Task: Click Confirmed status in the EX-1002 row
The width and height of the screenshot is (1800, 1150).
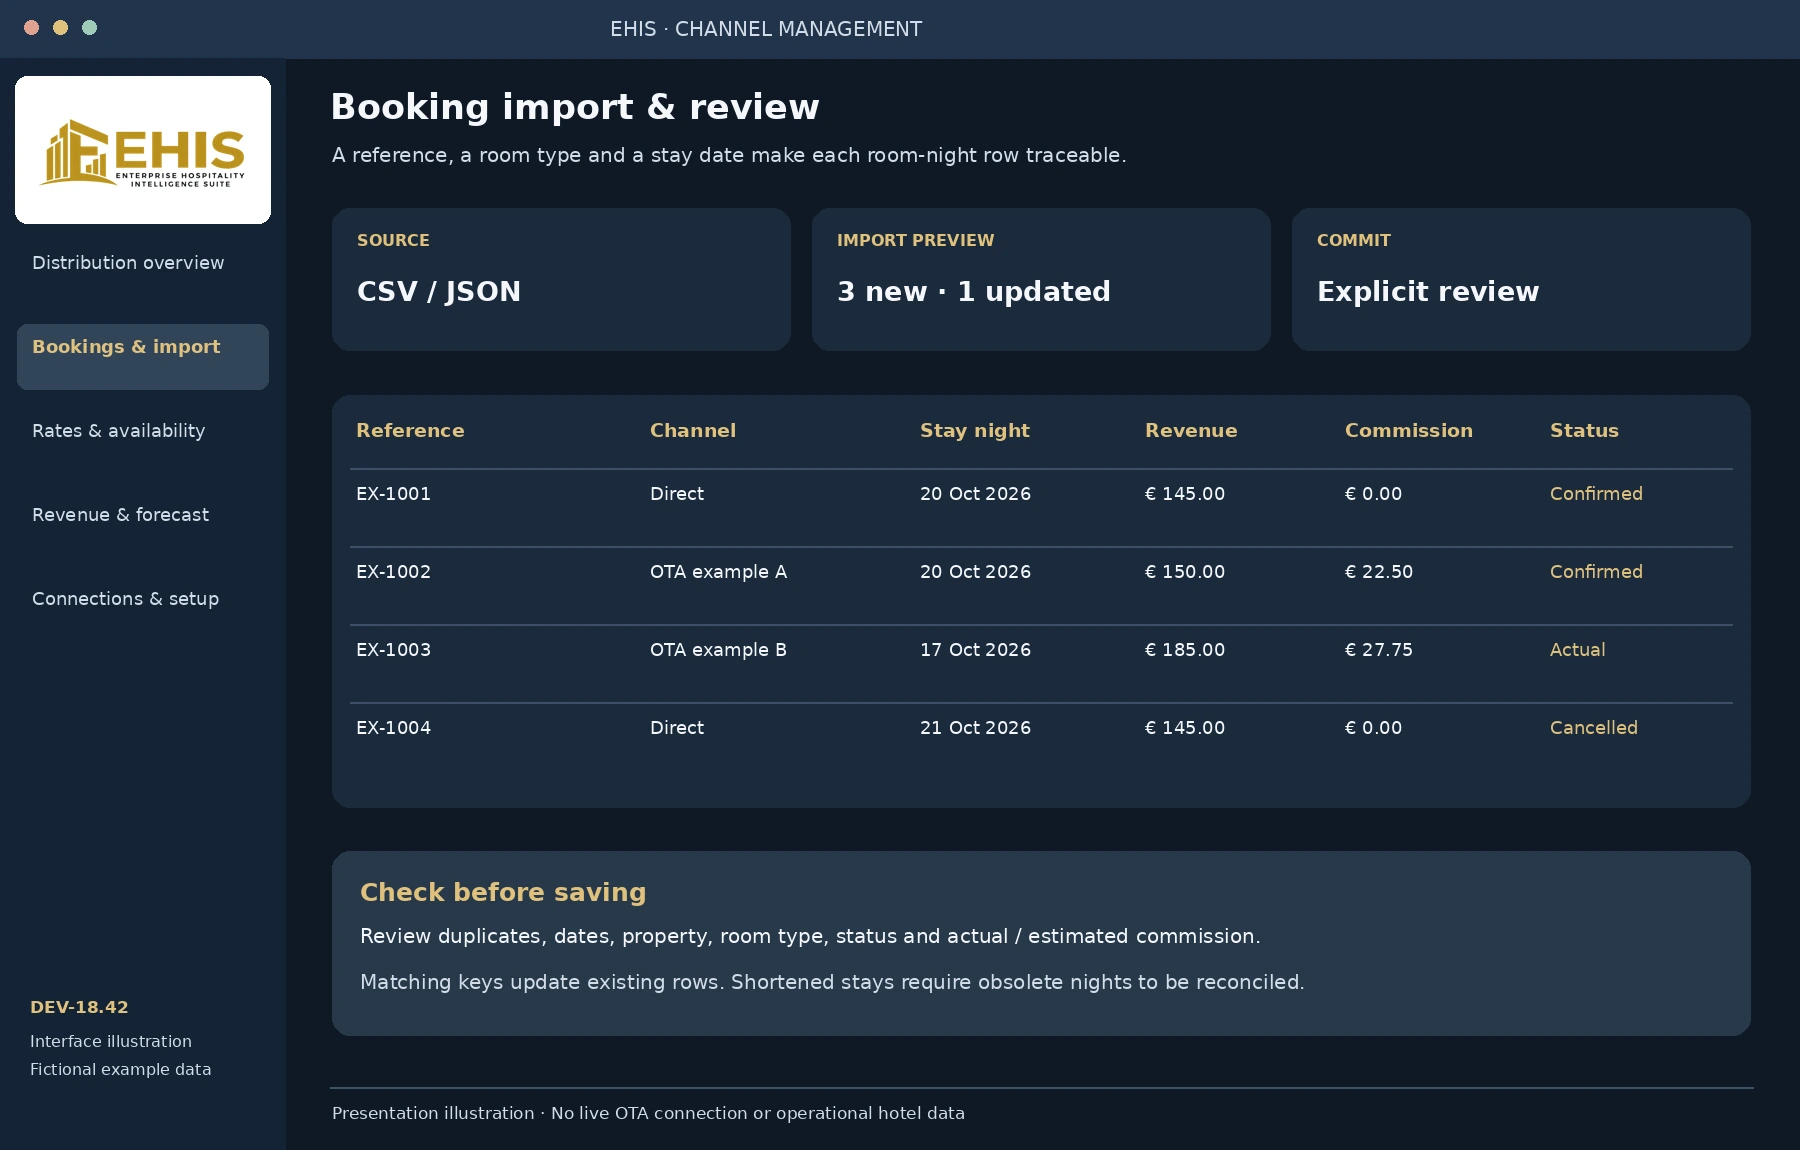Action: coord(1596,572)
